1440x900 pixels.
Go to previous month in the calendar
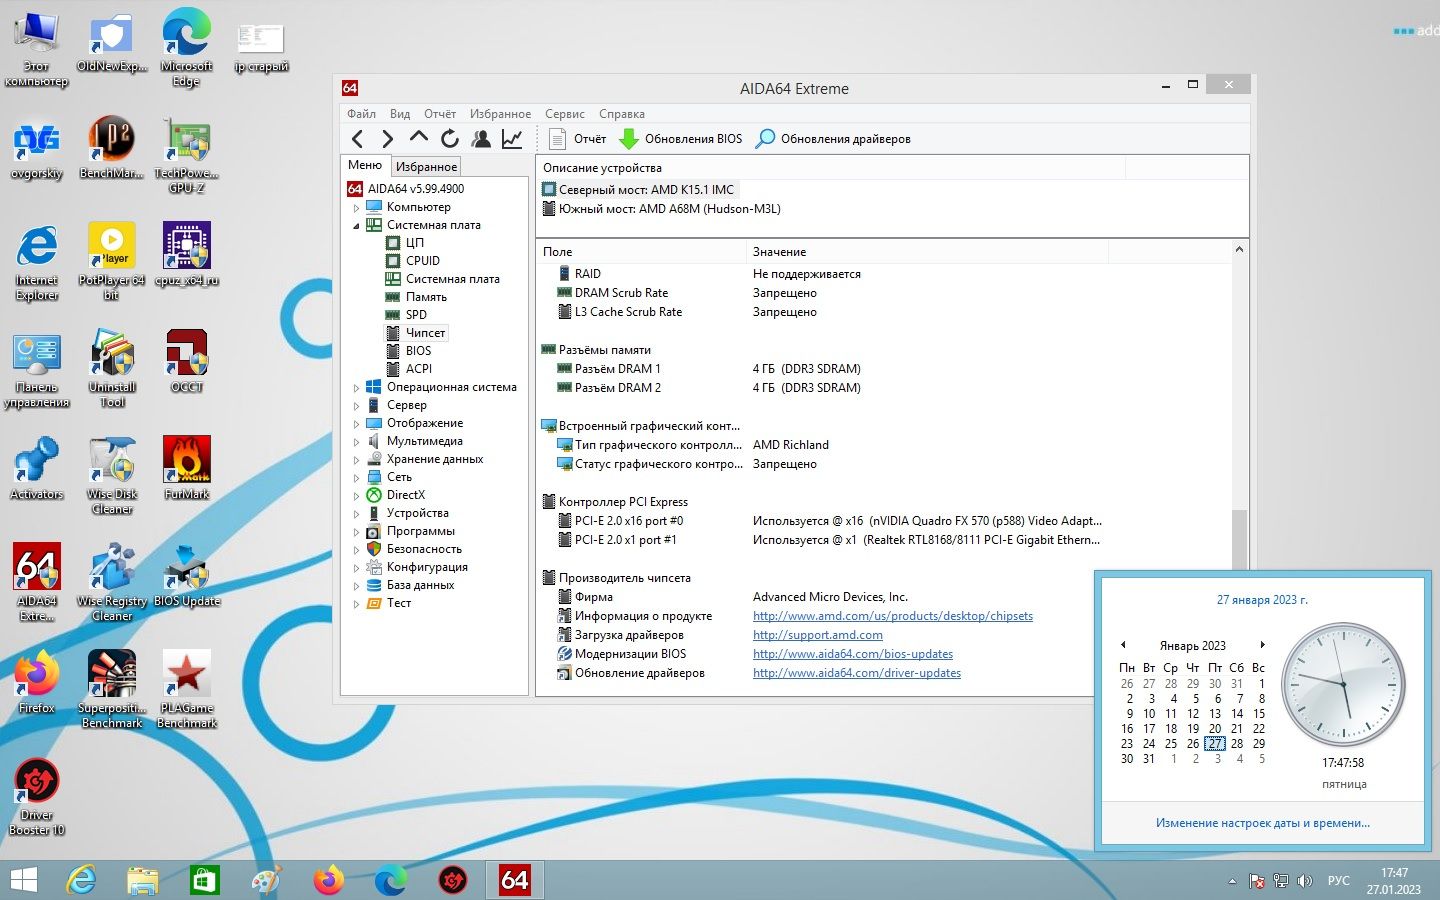[x=1123, y=645]
